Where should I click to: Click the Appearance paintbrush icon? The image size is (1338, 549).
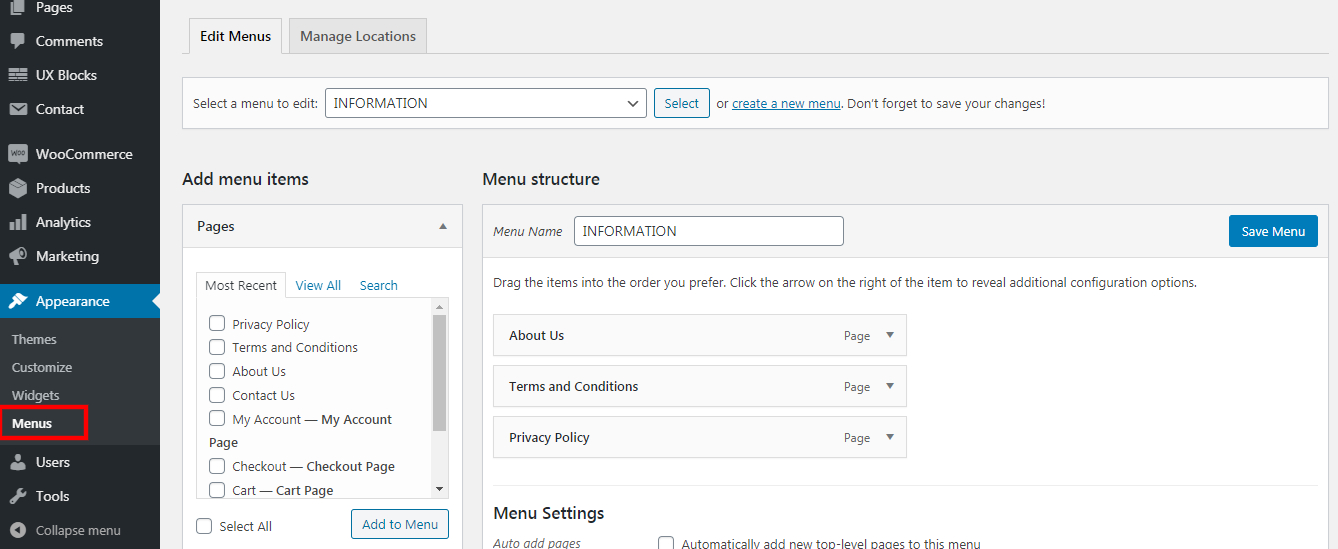17,301
